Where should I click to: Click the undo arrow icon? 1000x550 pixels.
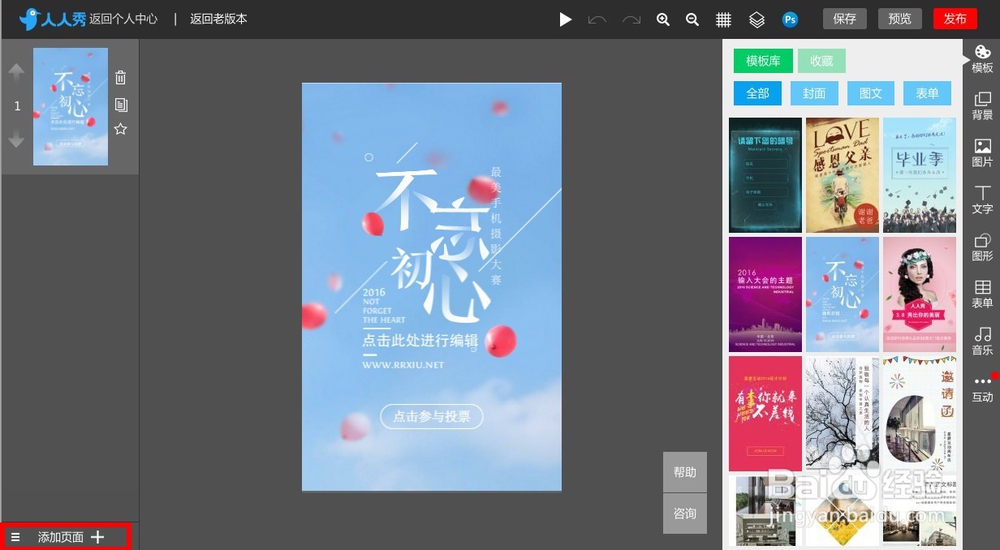point(597,20)
